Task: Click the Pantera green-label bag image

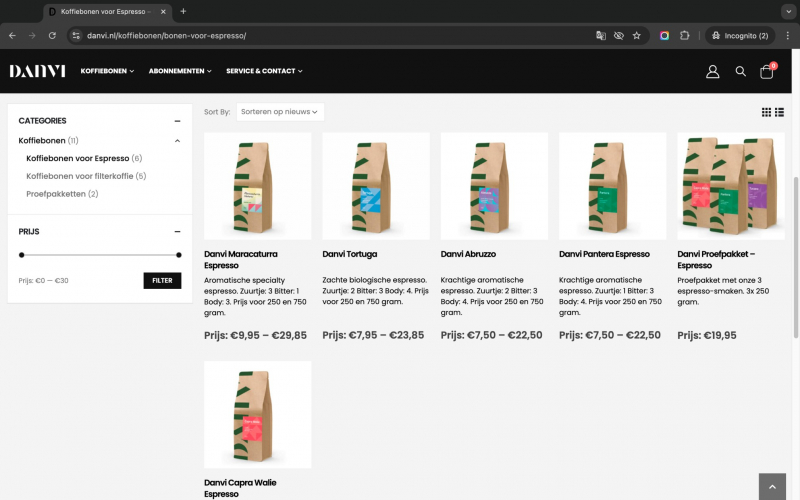Action: 613,186
